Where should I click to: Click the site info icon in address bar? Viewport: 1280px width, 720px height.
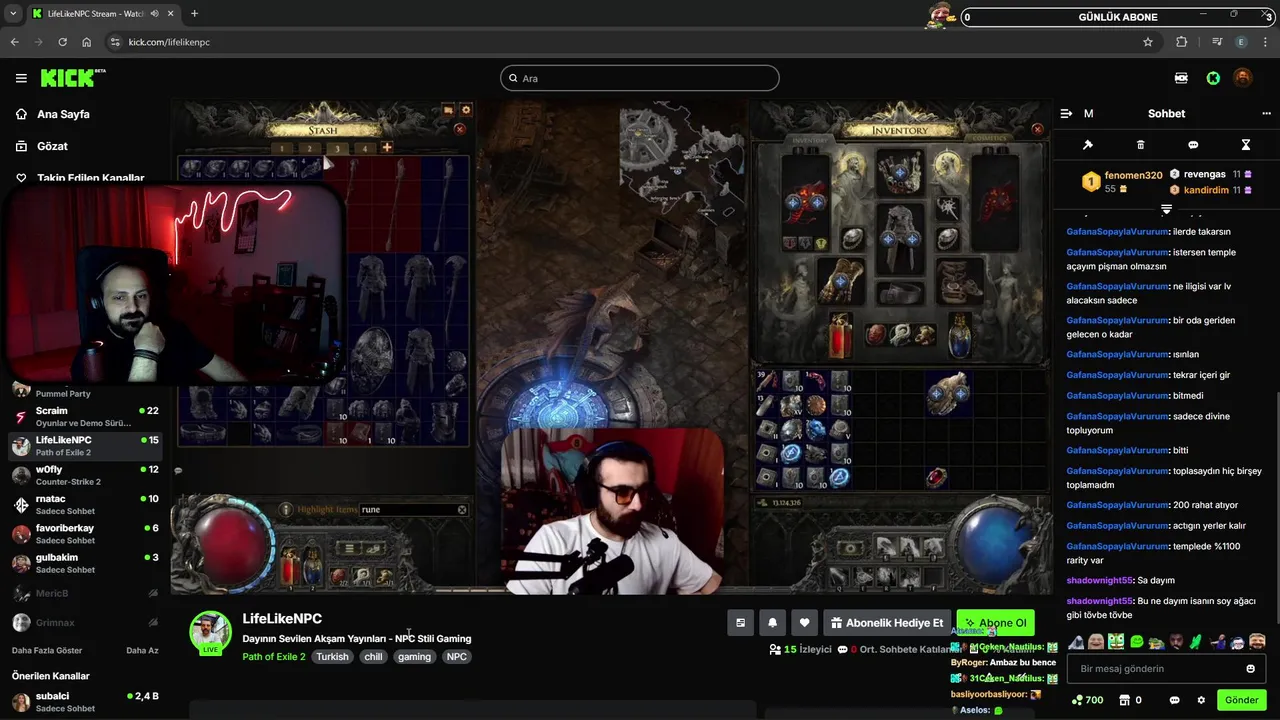point(115,42)
